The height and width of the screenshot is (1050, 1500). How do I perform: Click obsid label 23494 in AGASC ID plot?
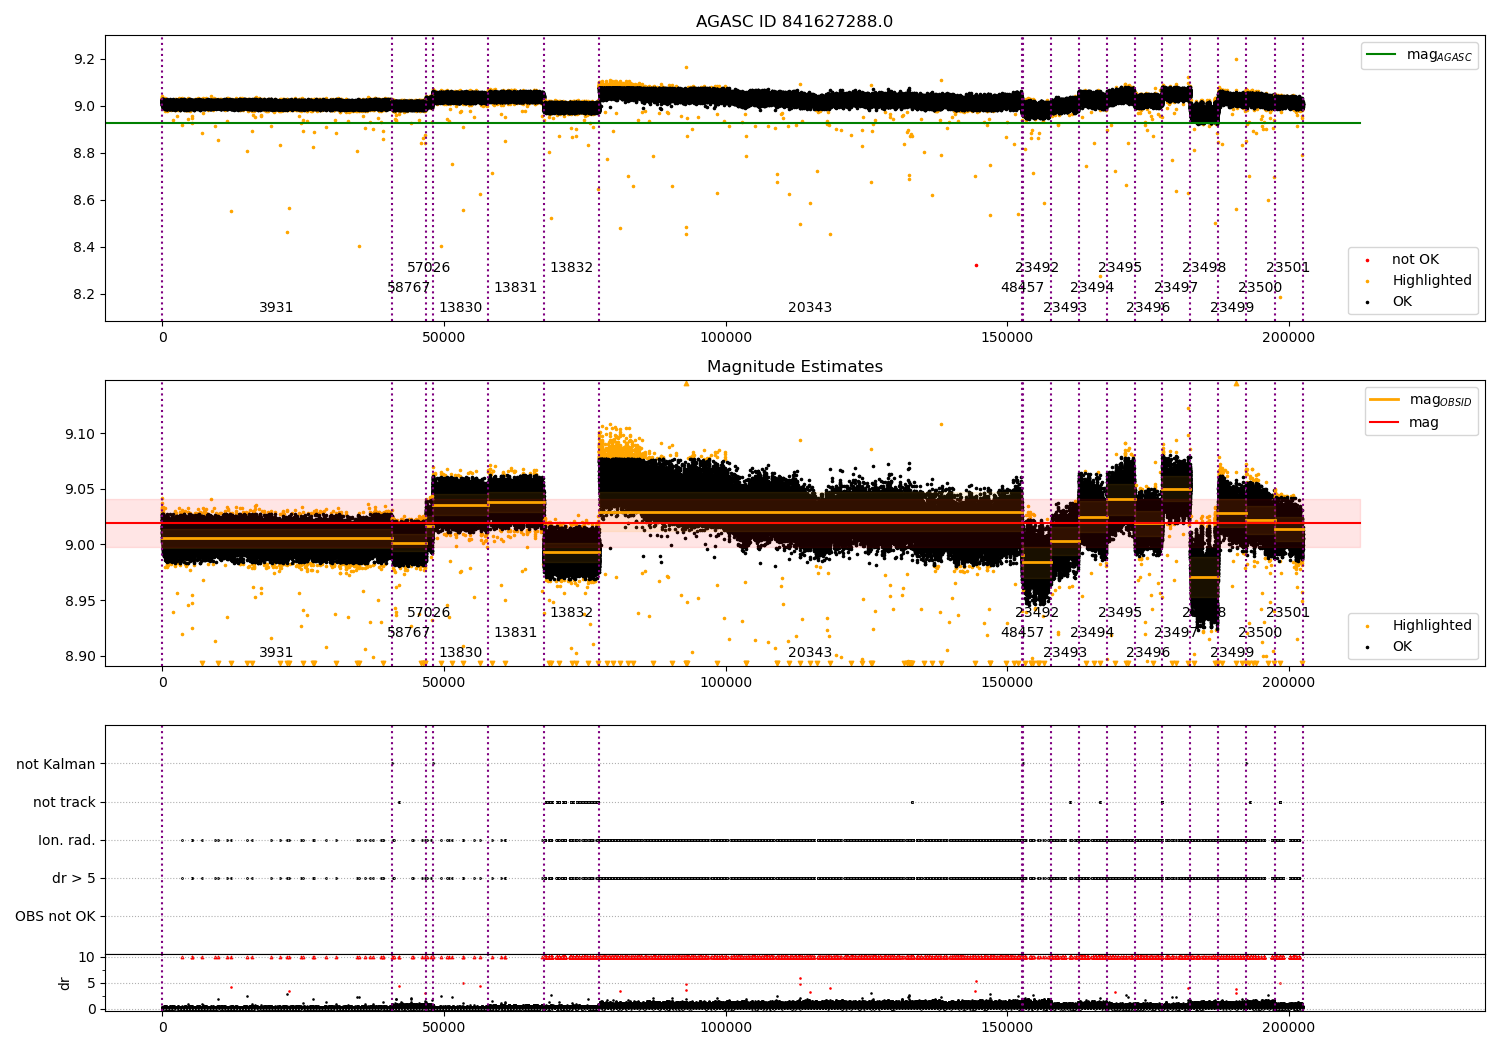(1092, 288)
